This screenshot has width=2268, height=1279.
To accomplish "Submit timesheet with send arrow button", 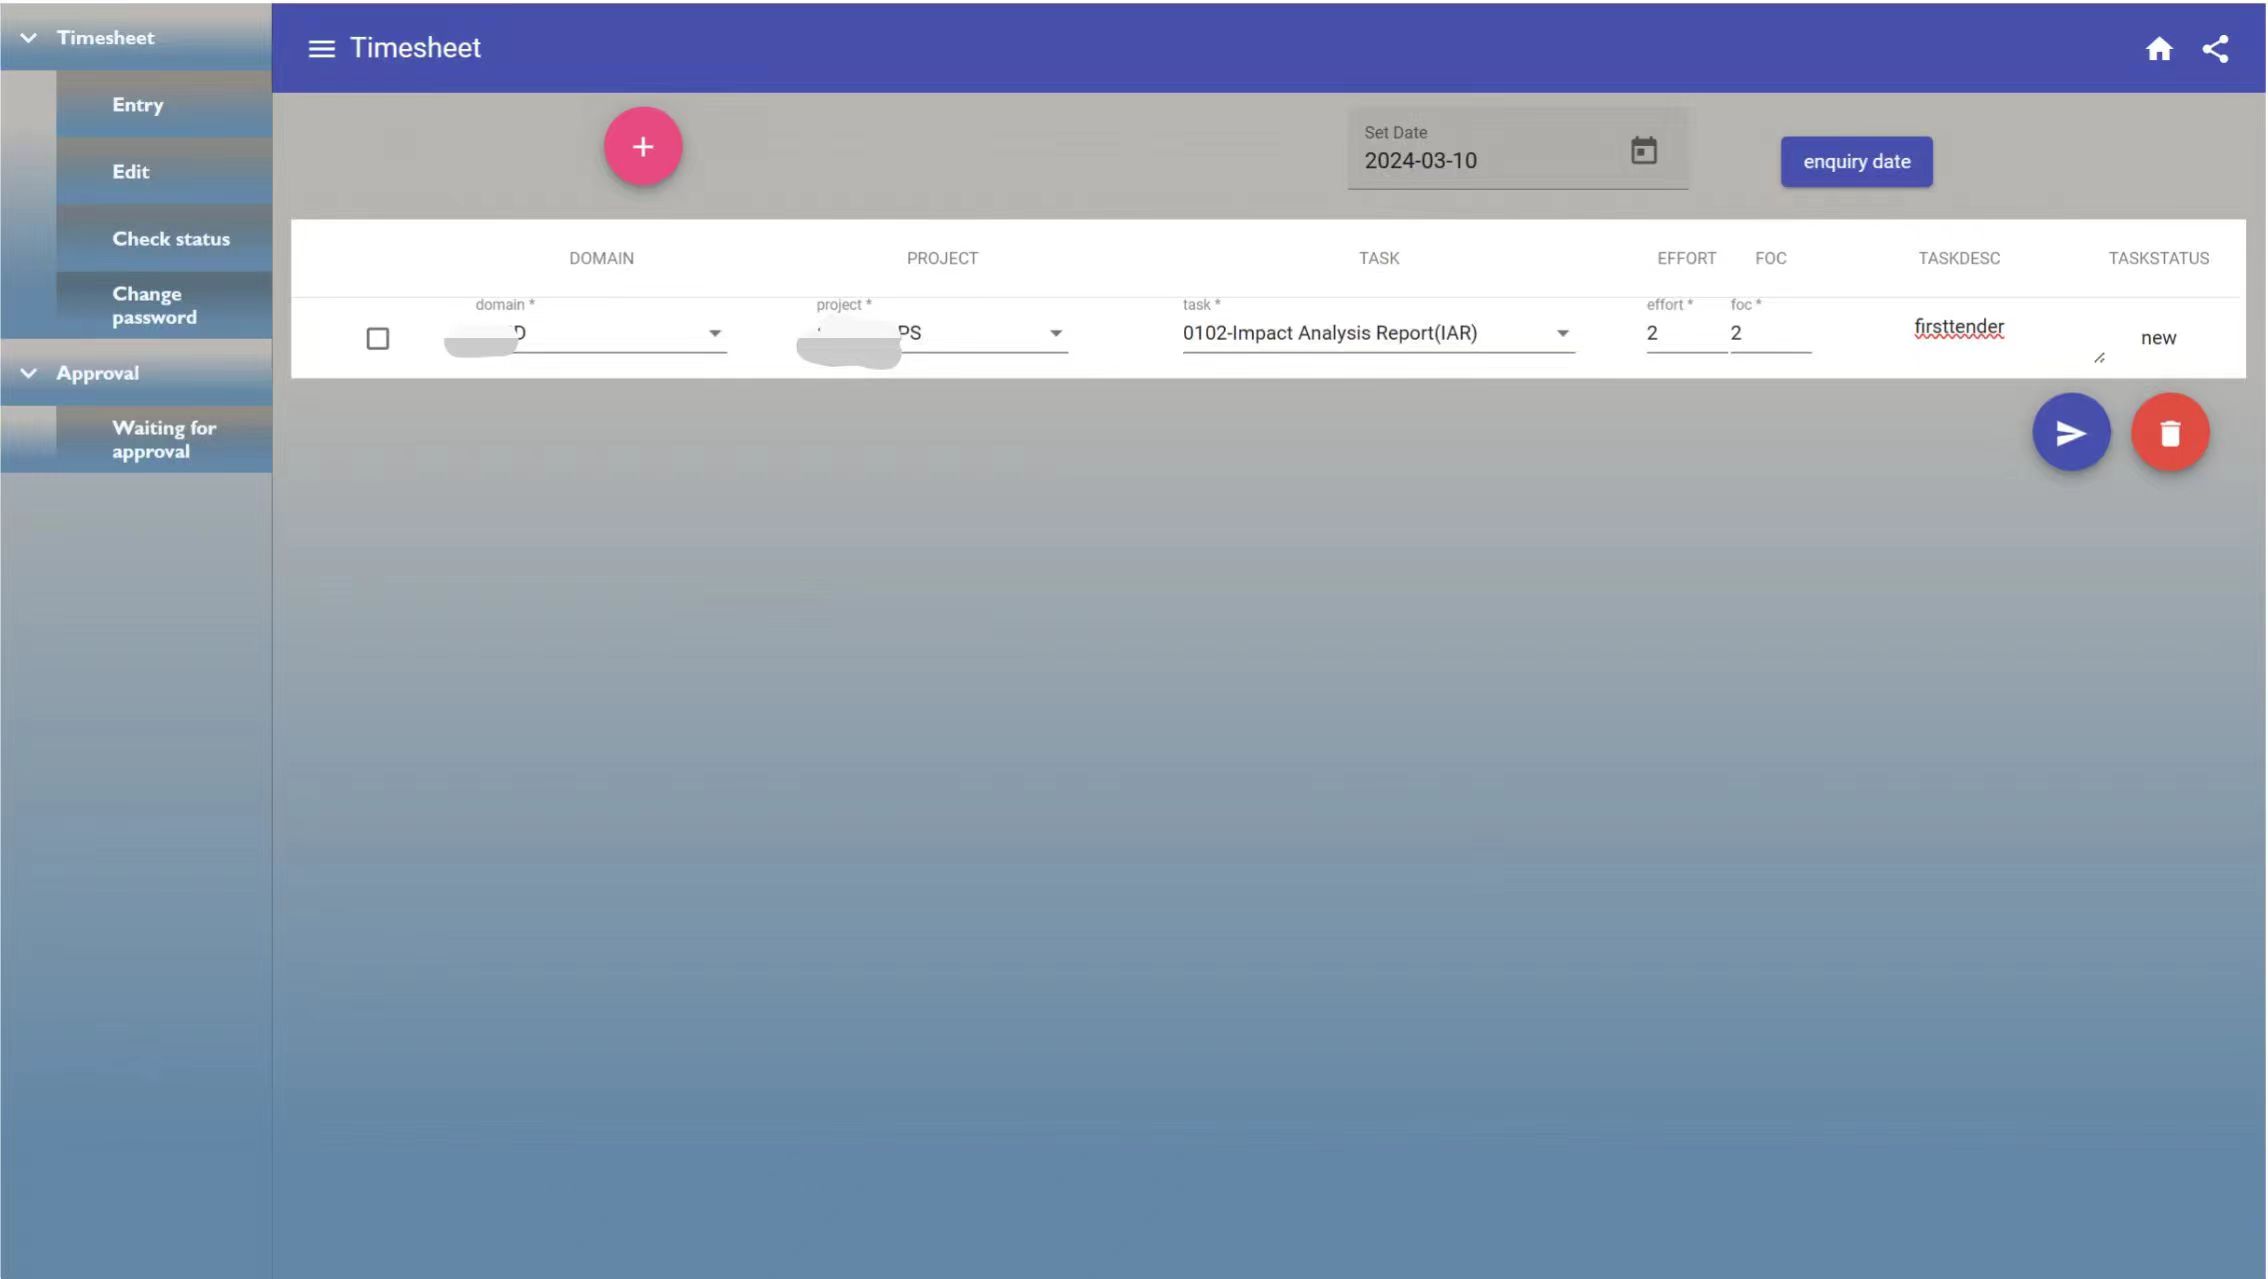I will click(2071, 432).
